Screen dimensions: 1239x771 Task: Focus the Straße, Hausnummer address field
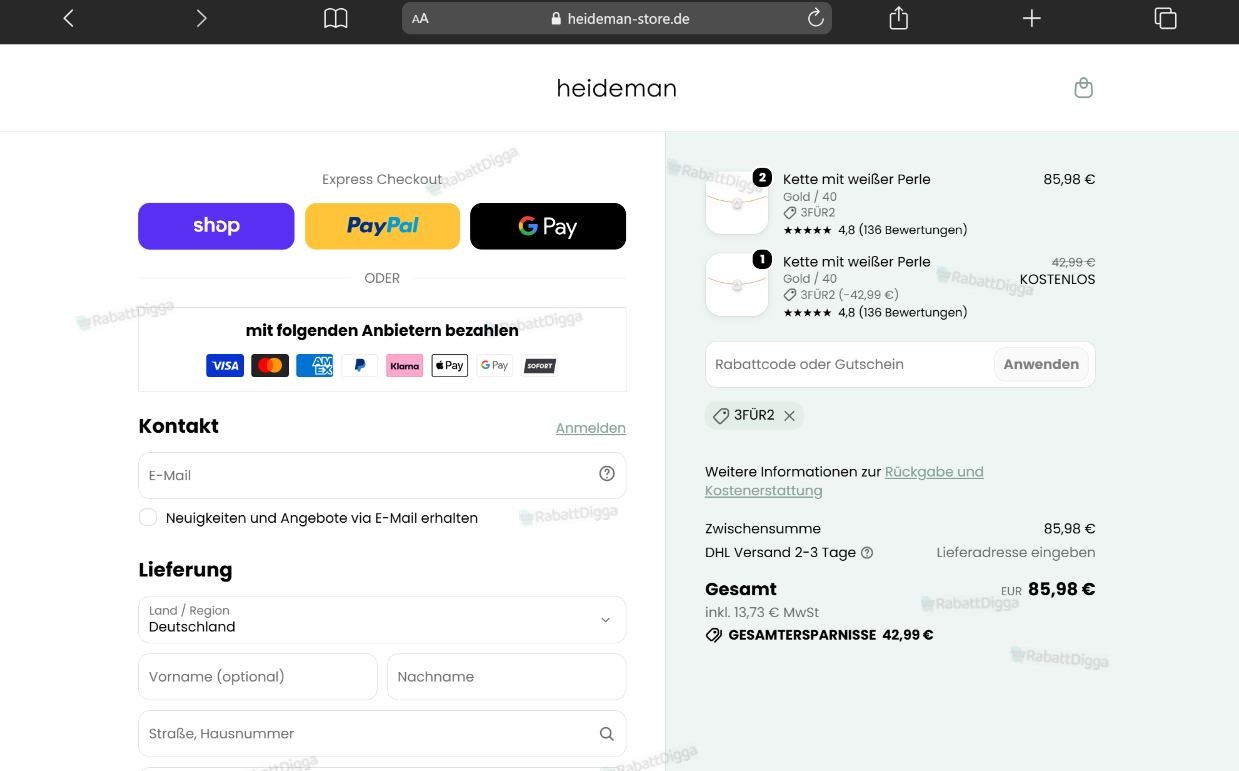coord(382,733)
